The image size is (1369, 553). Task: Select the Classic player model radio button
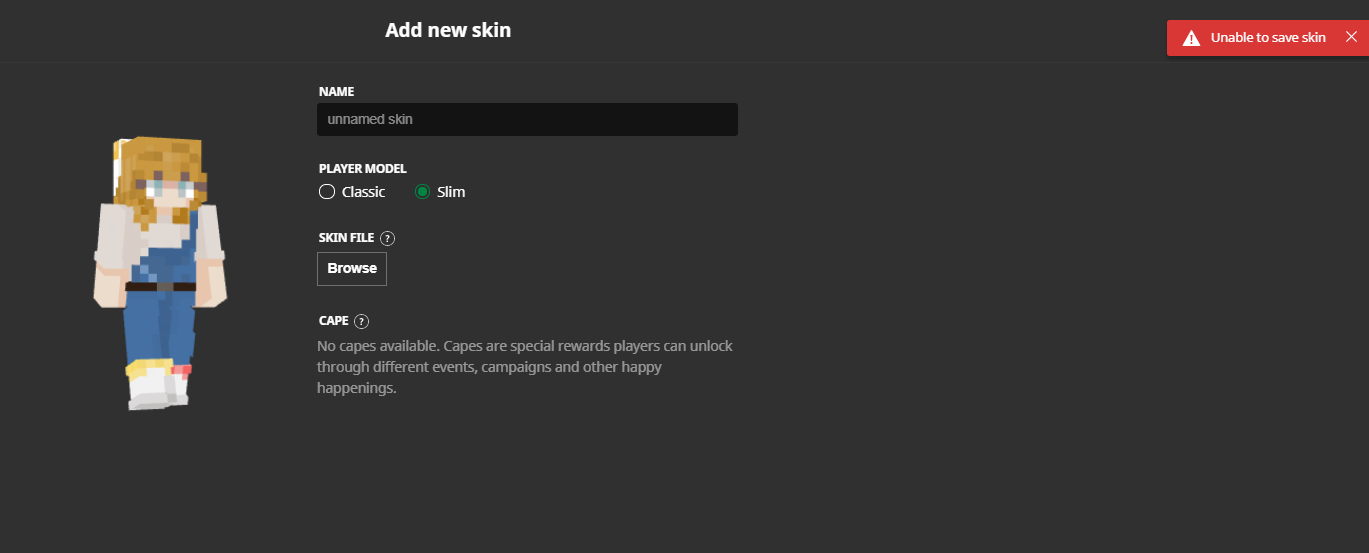click(x=327, y=192)
